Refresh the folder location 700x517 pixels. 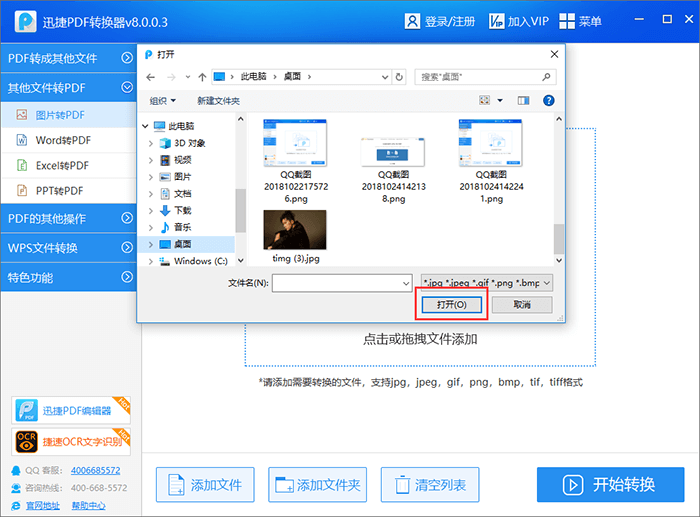(399, 77)
